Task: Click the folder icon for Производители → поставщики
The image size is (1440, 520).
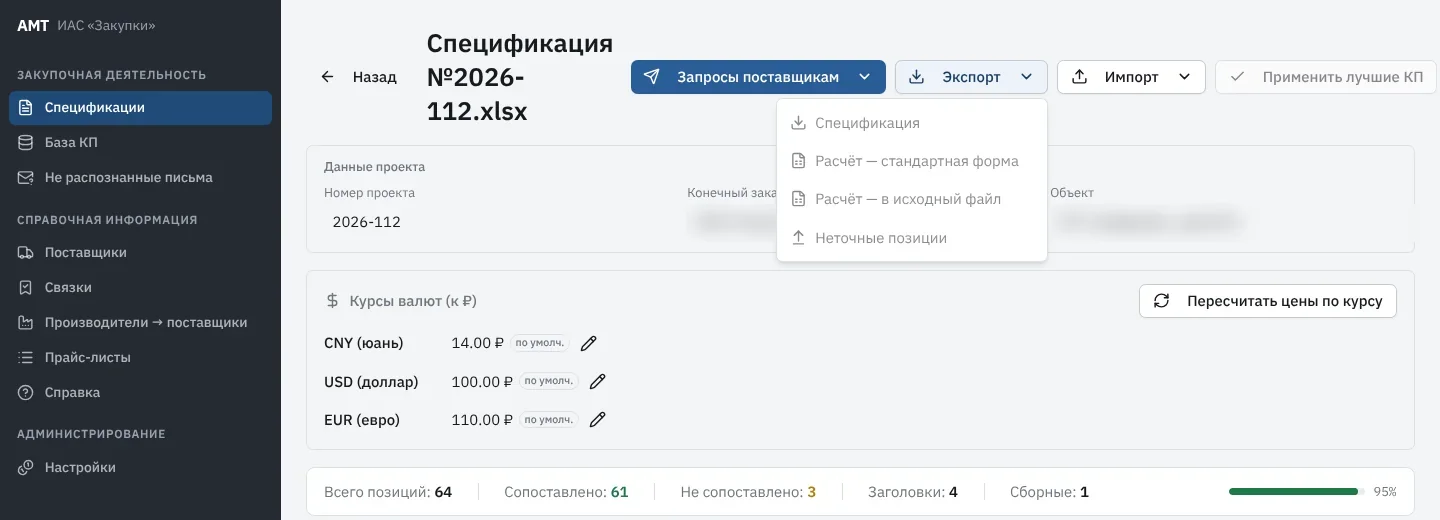Action: (x=26, y=323)
